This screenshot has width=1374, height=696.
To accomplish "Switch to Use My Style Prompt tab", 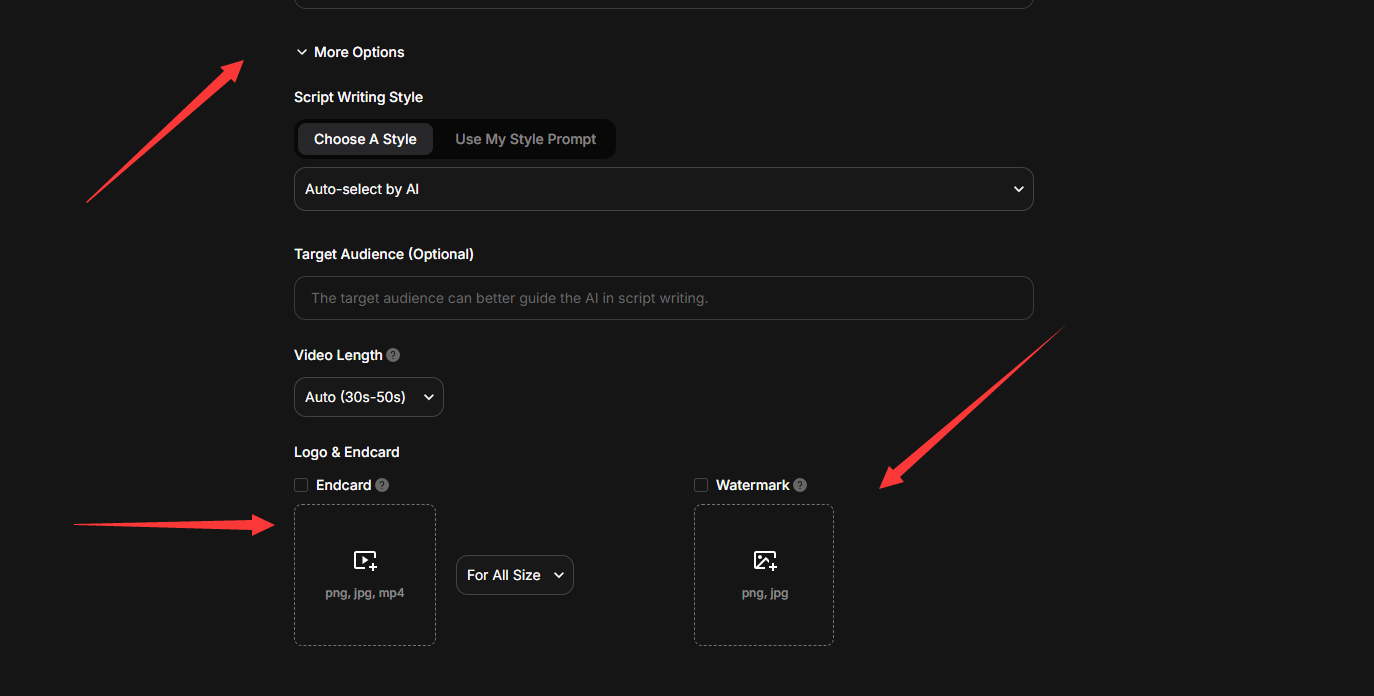I will click(525, 139).
